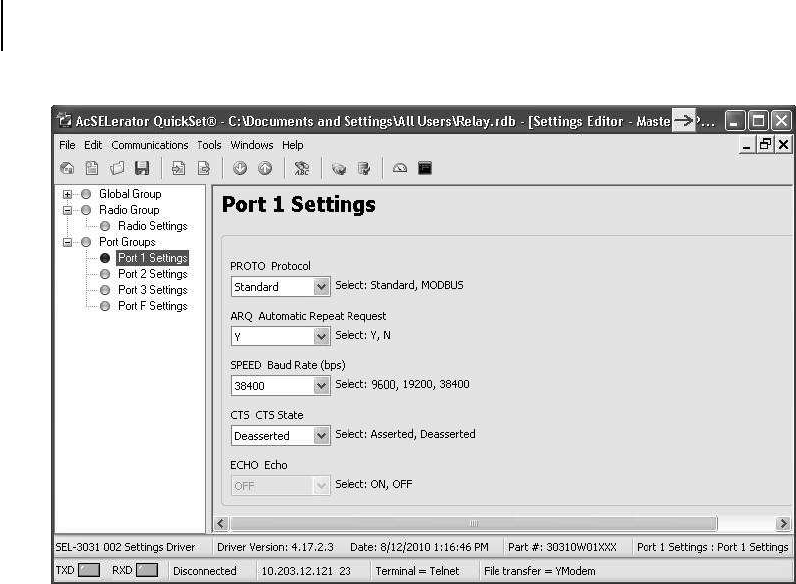Collapse the Port Groups tree node

point(67,242)
